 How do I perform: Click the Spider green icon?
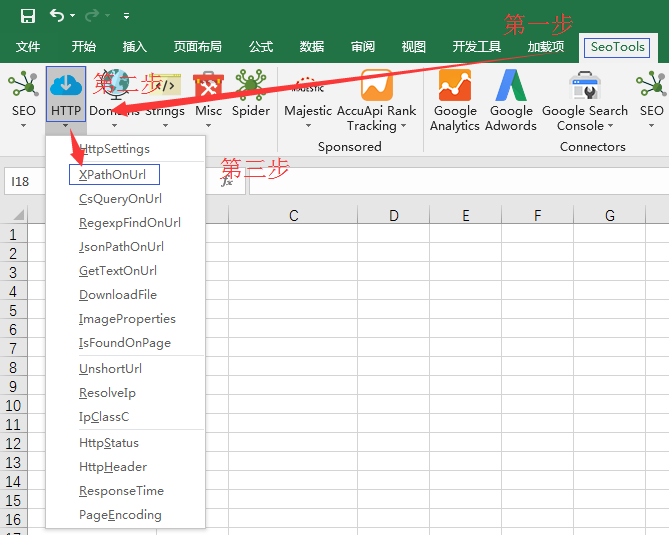(250, 84)
